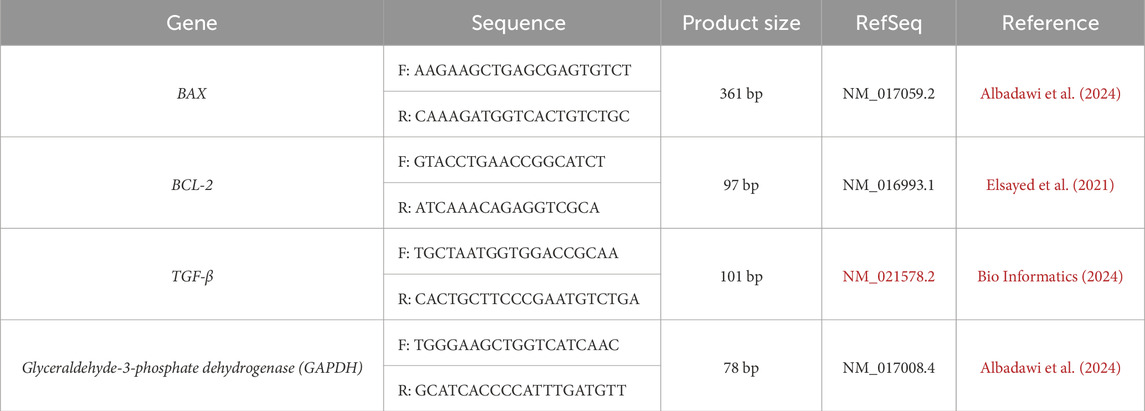Select the GAPDH gene name cell
Viewport: 1145px width, 411px height.
tap(190, 364)
